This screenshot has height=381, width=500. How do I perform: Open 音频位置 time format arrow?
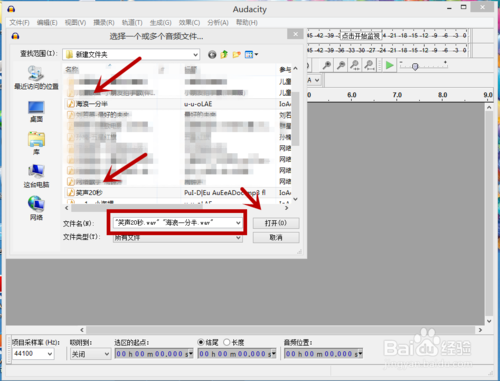(x=360, y=354)
